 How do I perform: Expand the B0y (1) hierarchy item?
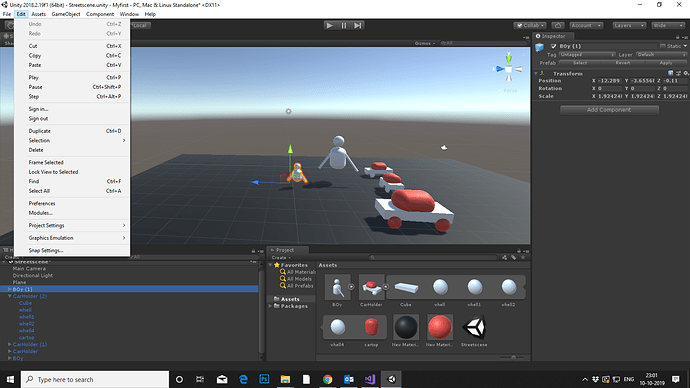9,289
